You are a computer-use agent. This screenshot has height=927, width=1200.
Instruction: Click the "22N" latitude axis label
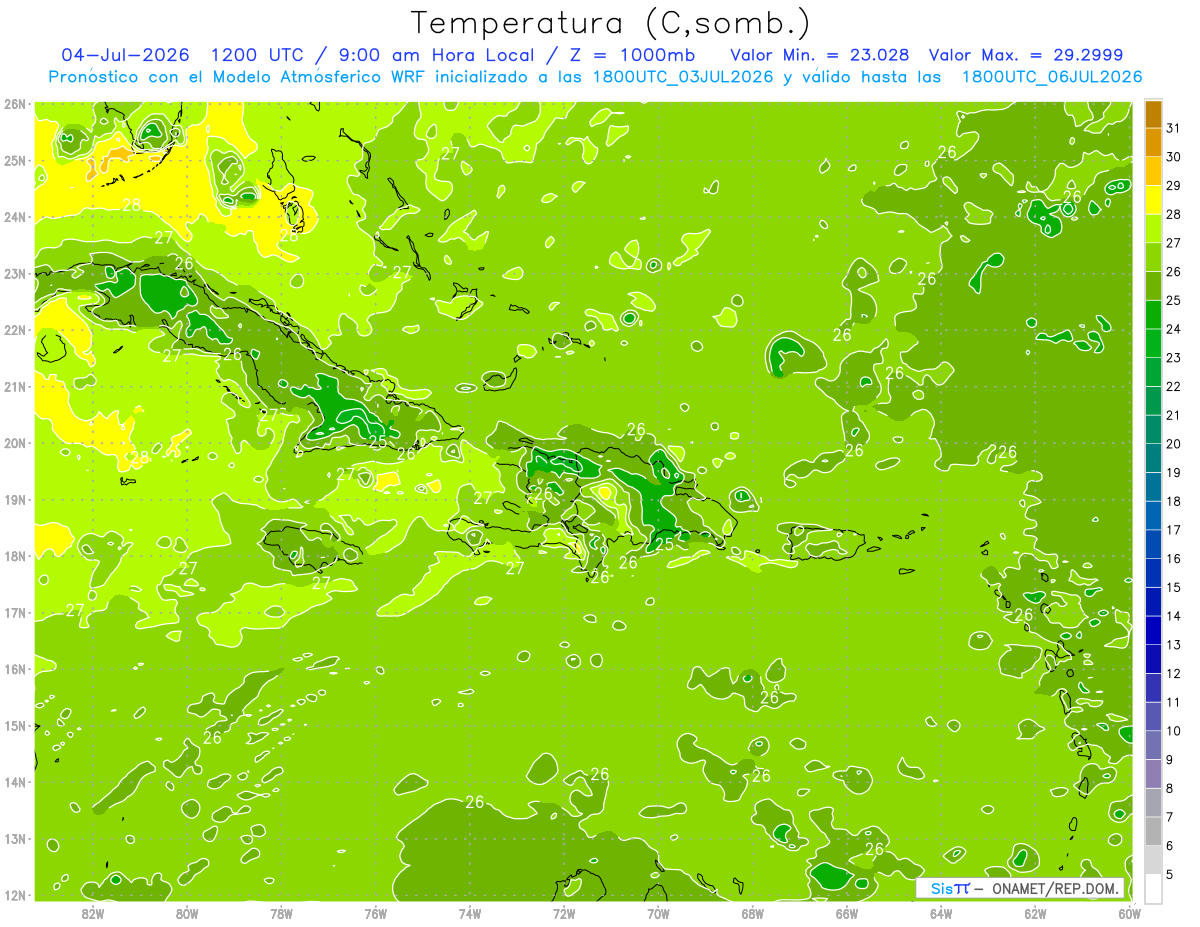coord(15,330)
